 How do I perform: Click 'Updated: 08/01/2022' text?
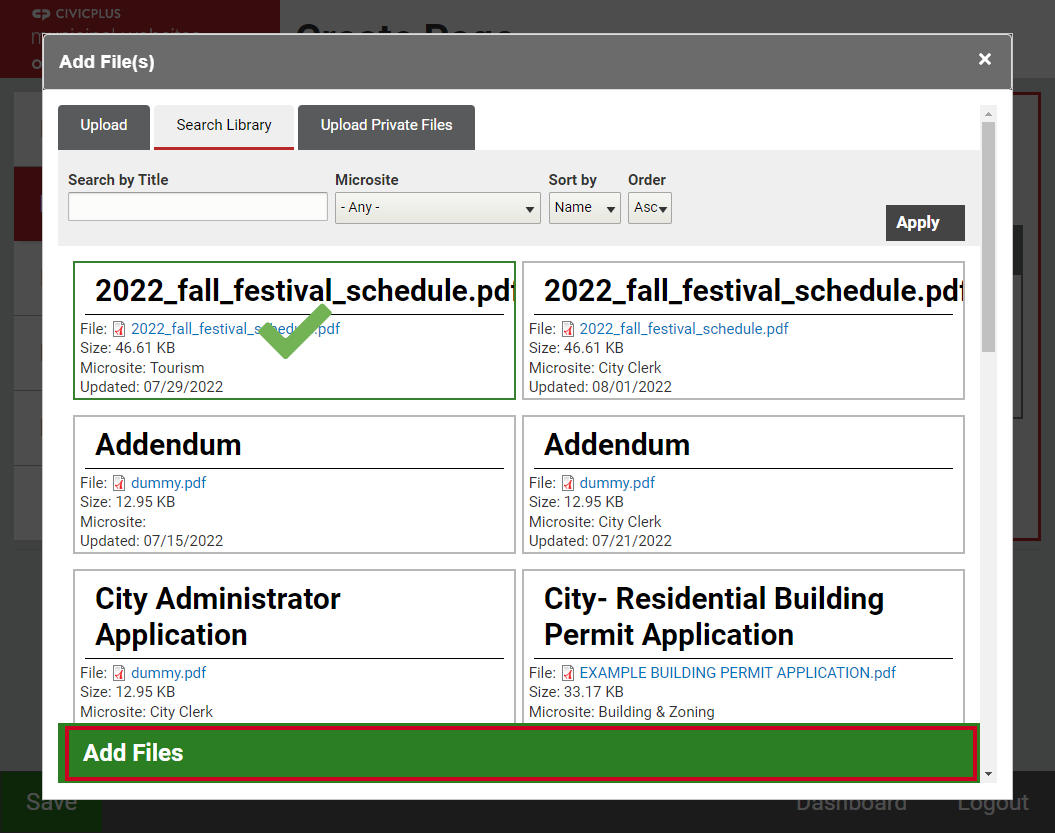point(600,387)
